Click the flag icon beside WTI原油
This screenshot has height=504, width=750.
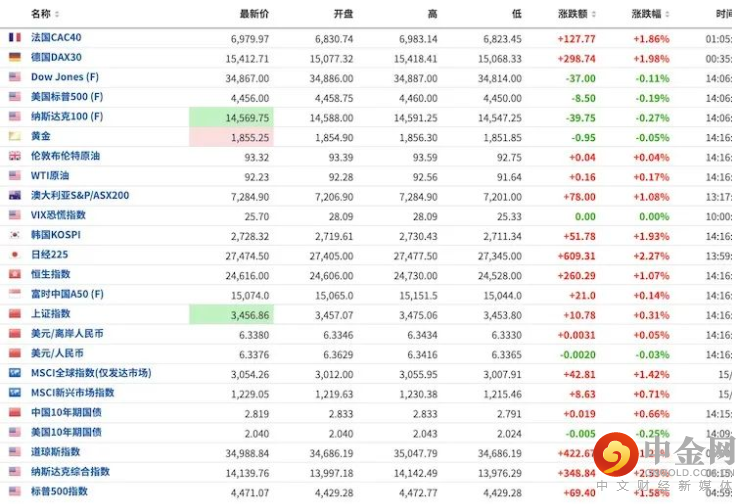pyautogui.click(x=15, y=175)
